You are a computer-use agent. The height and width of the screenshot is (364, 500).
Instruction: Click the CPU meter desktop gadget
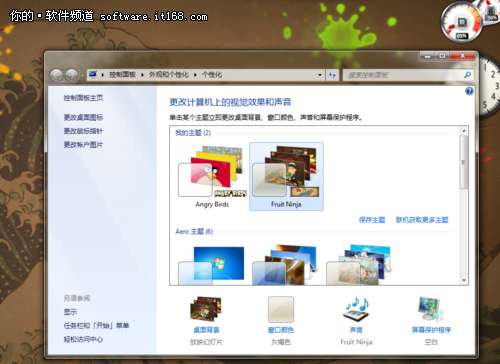pyautogui.click(x=461, y=23)
